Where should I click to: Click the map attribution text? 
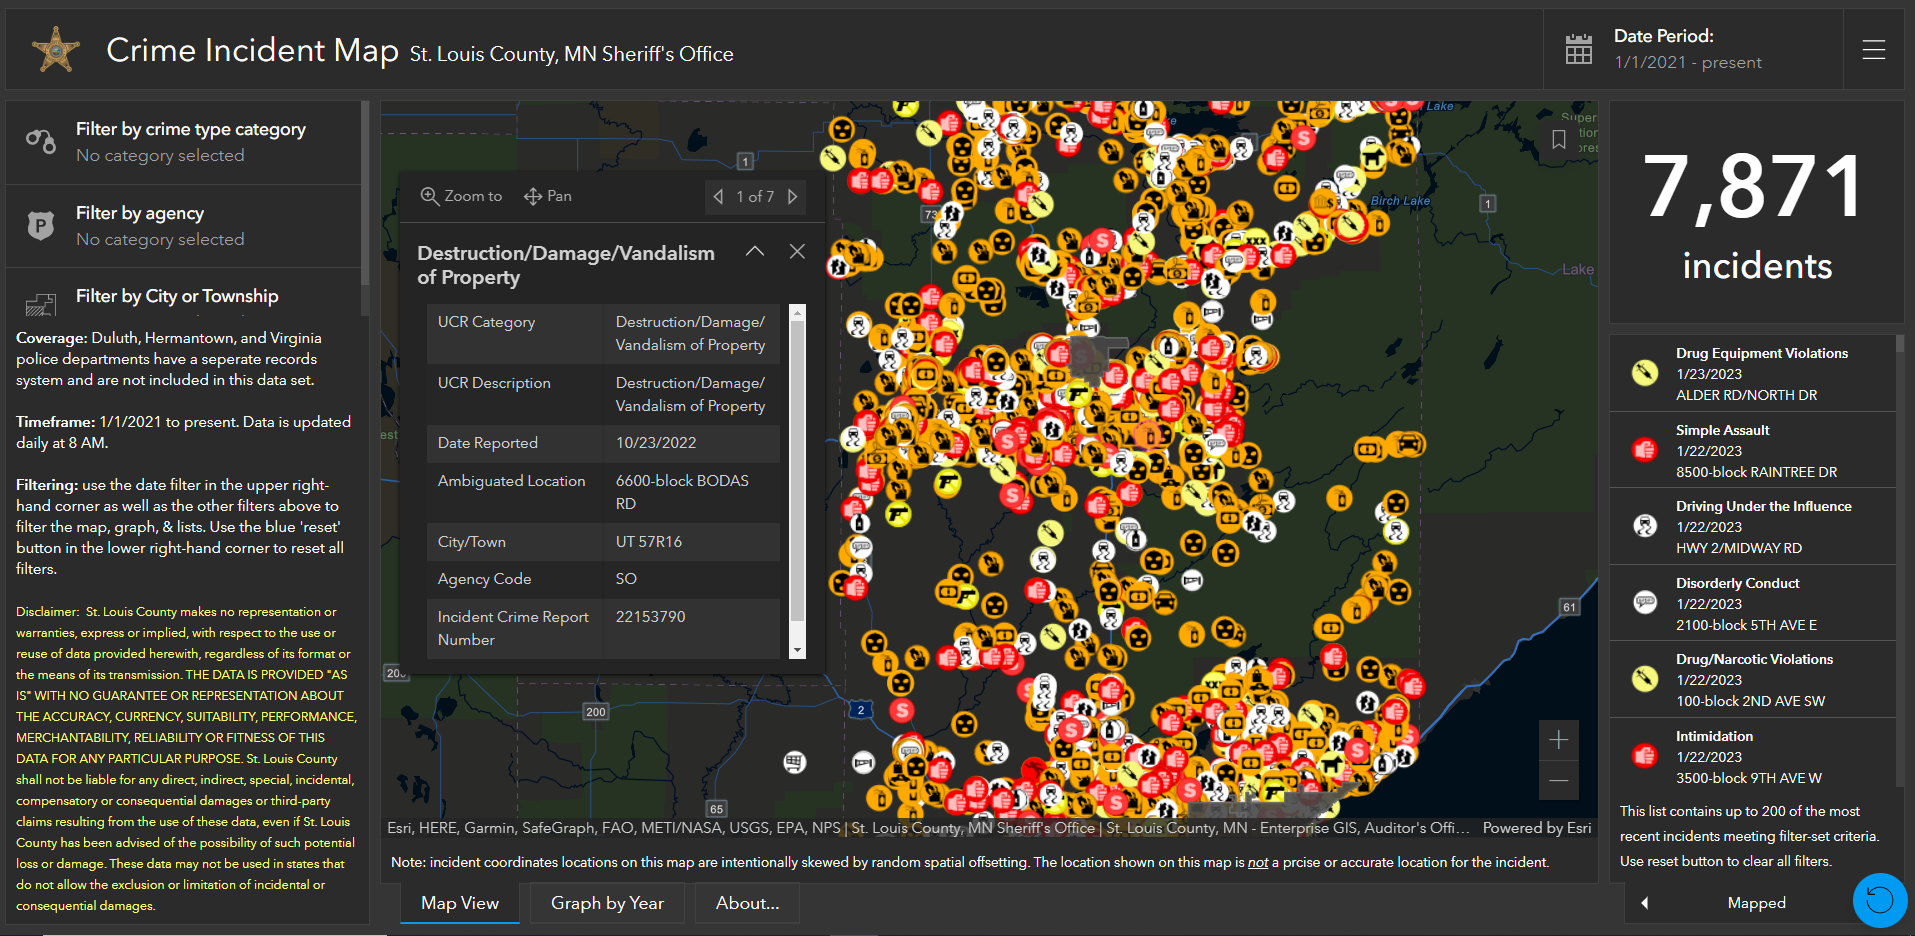928,828
